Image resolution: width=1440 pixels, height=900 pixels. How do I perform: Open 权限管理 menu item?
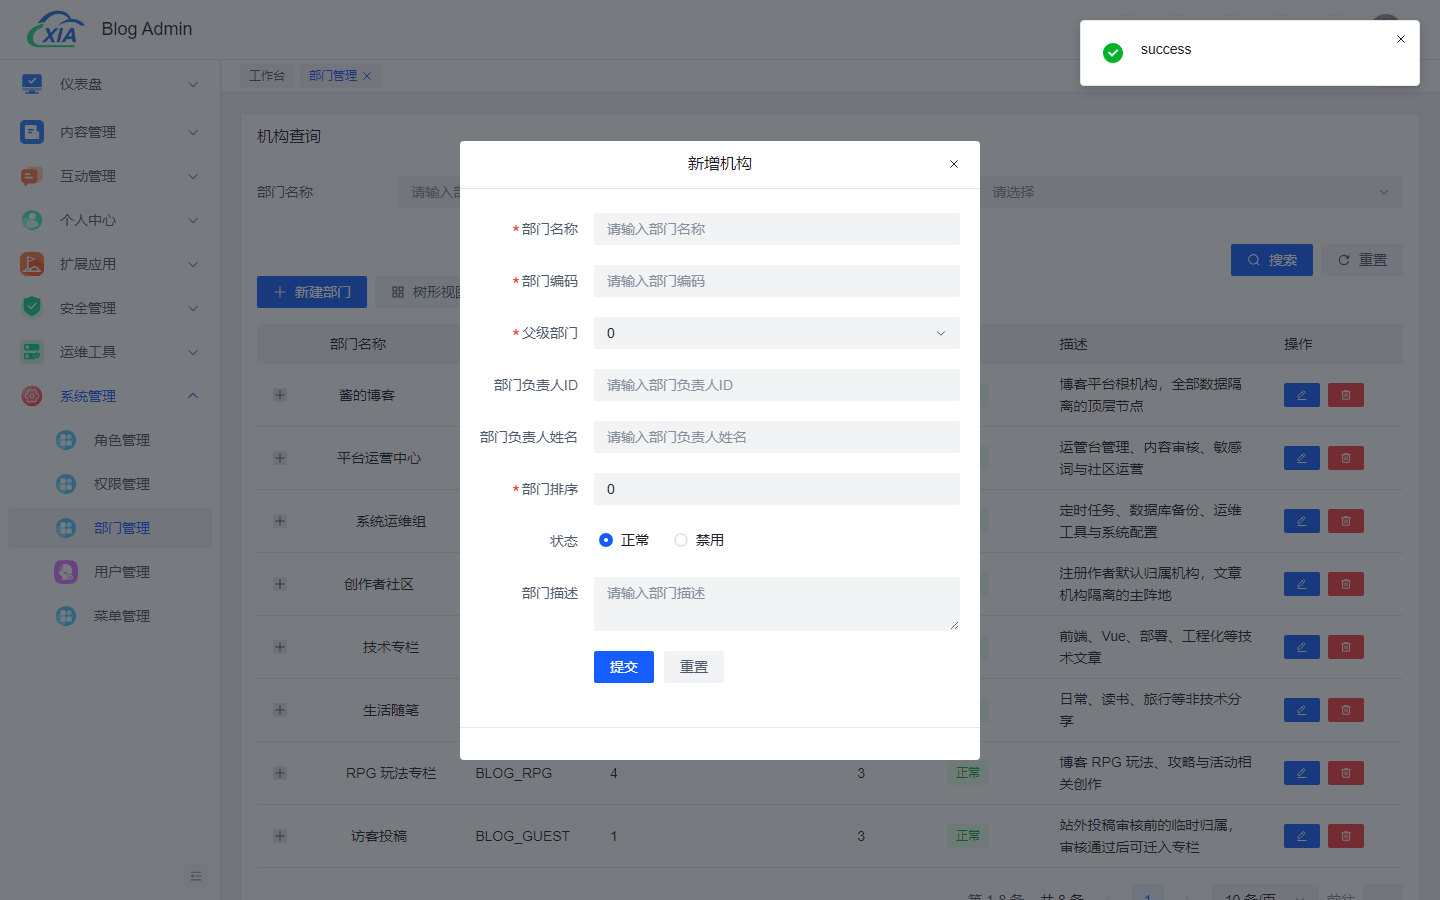(x=110, y=484)
